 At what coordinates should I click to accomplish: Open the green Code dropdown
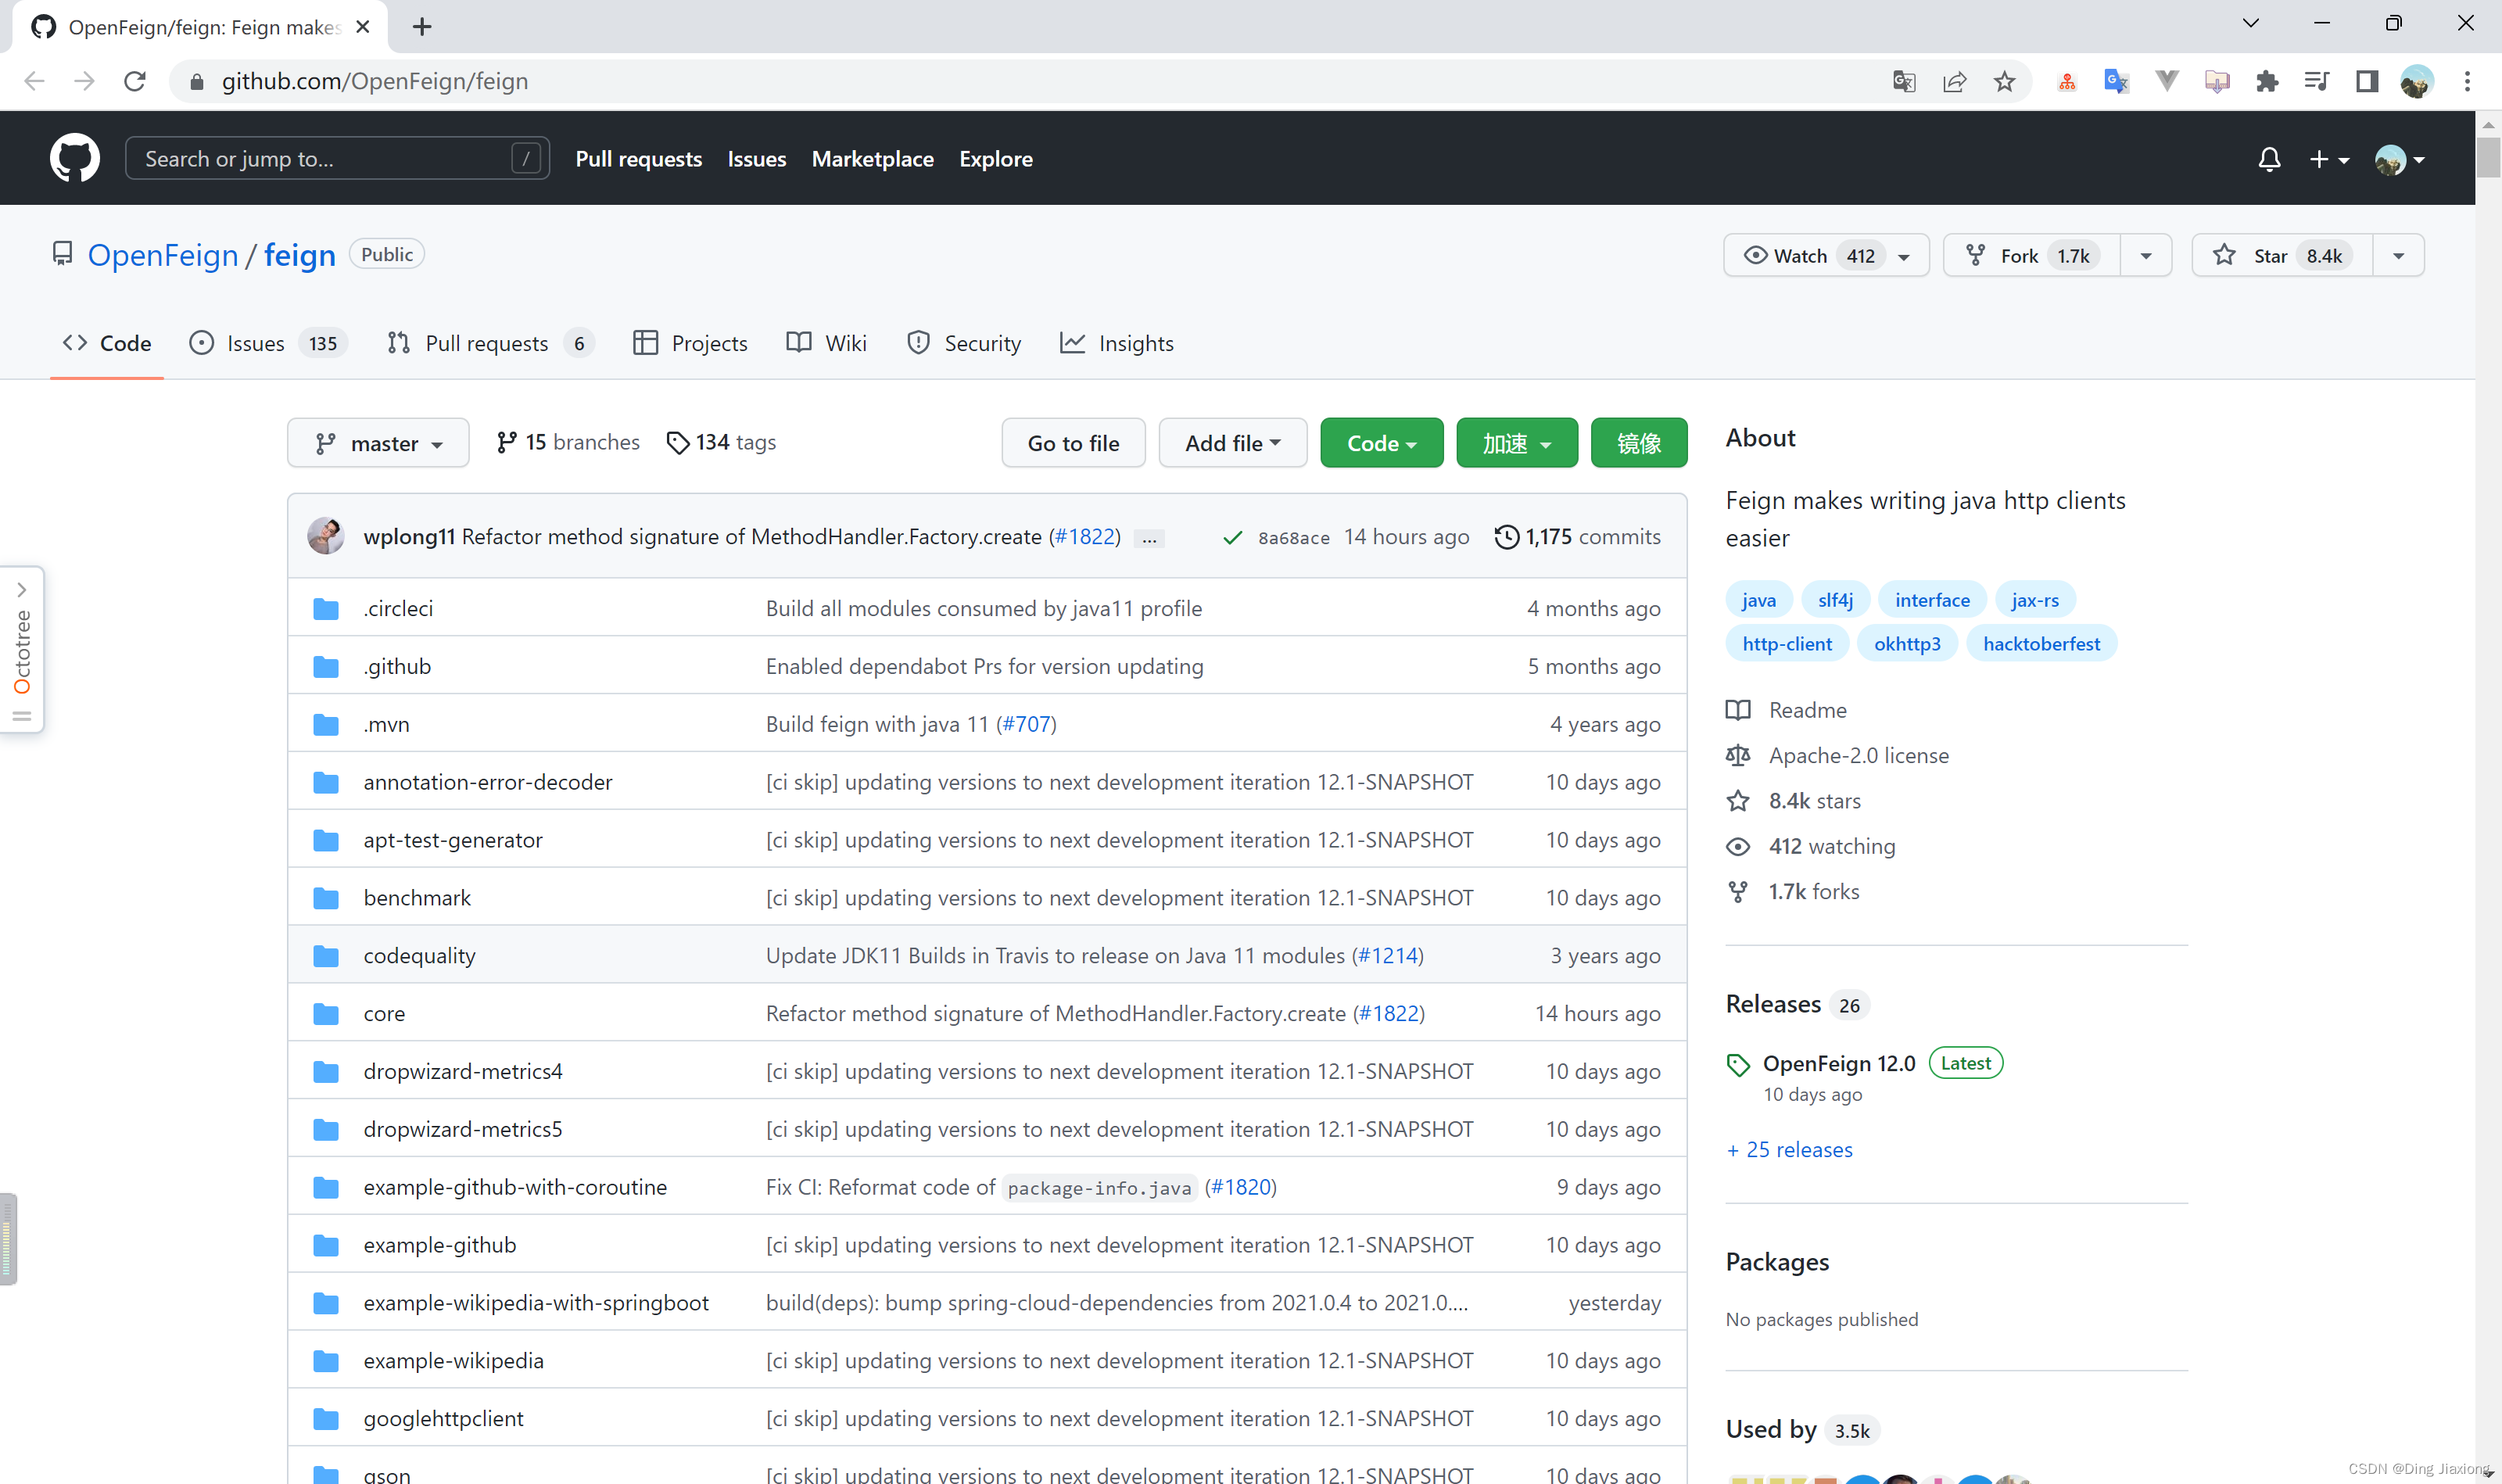point(1381,443)
